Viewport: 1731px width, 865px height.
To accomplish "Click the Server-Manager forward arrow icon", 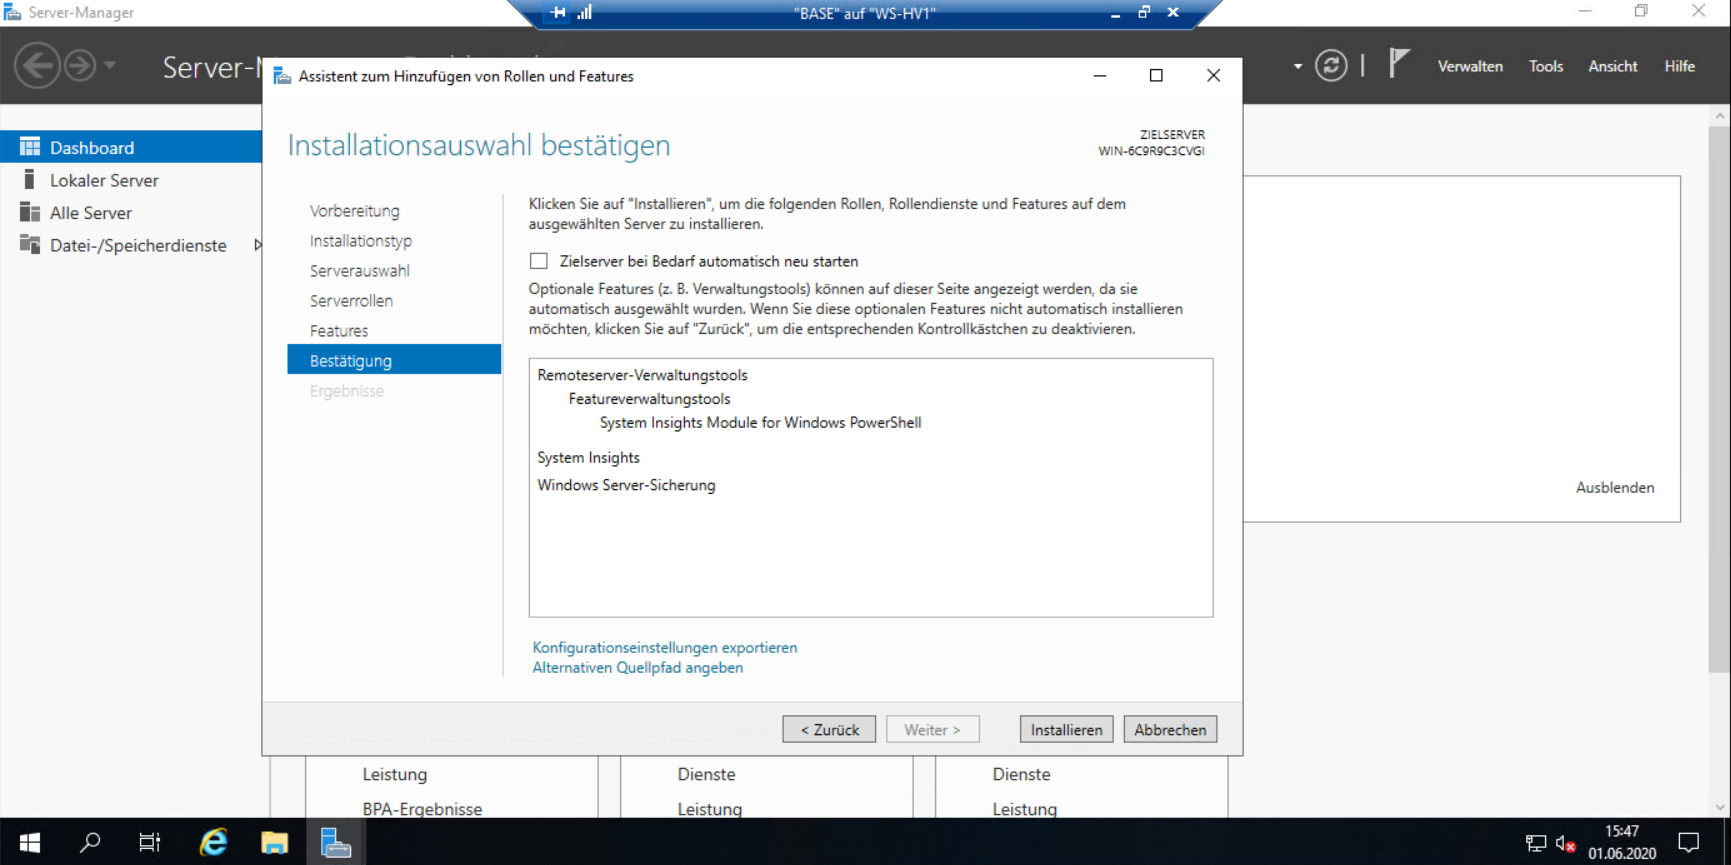I will click(x=80, y=66).
